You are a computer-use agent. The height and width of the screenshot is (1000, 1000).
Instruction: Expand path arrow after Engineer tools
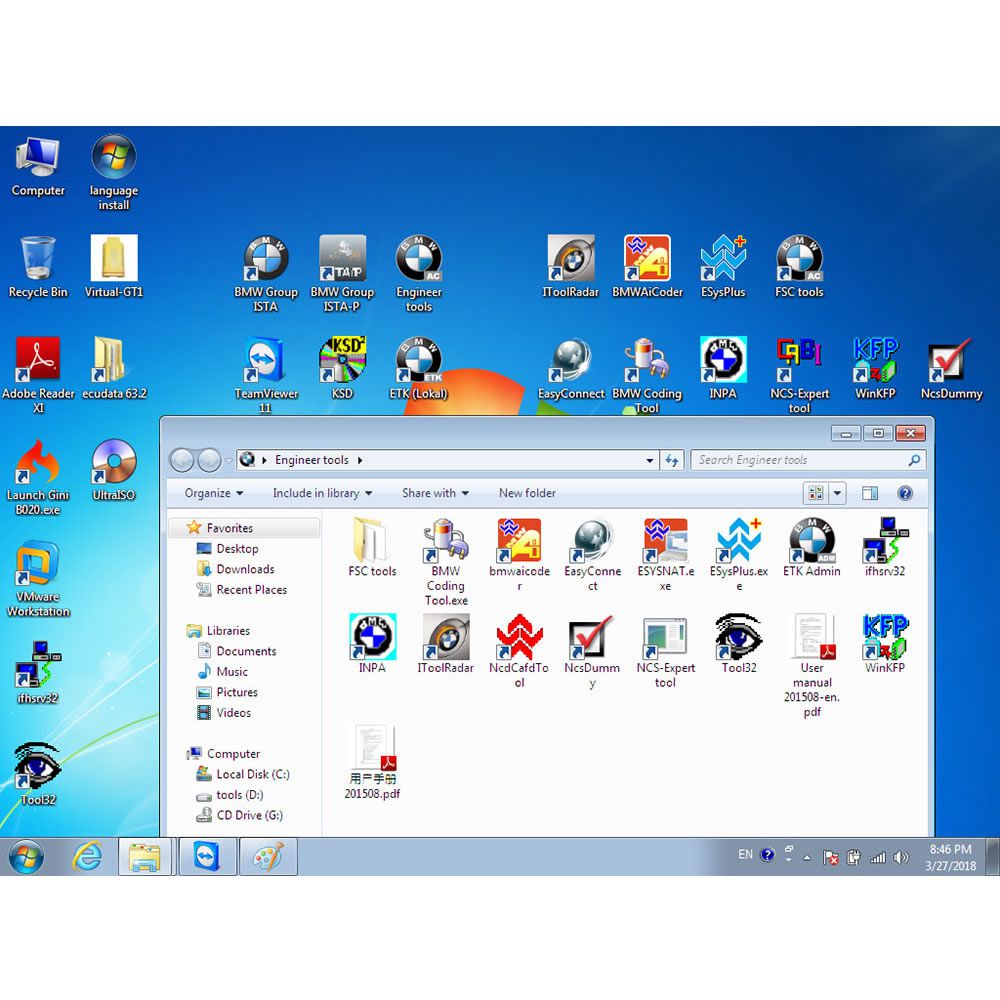tap(360, 460)
